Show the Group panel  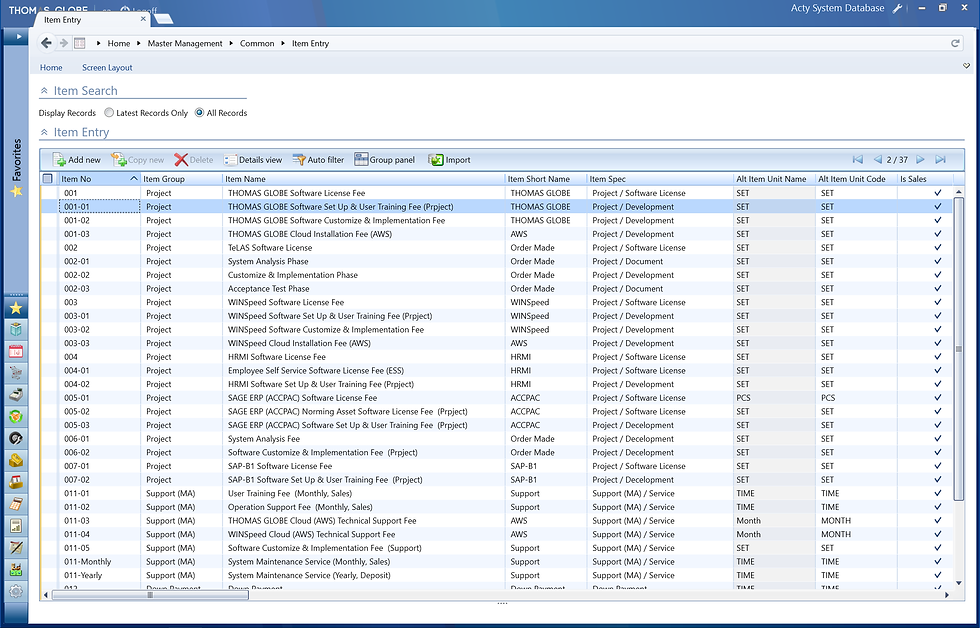tap(361, 160)
